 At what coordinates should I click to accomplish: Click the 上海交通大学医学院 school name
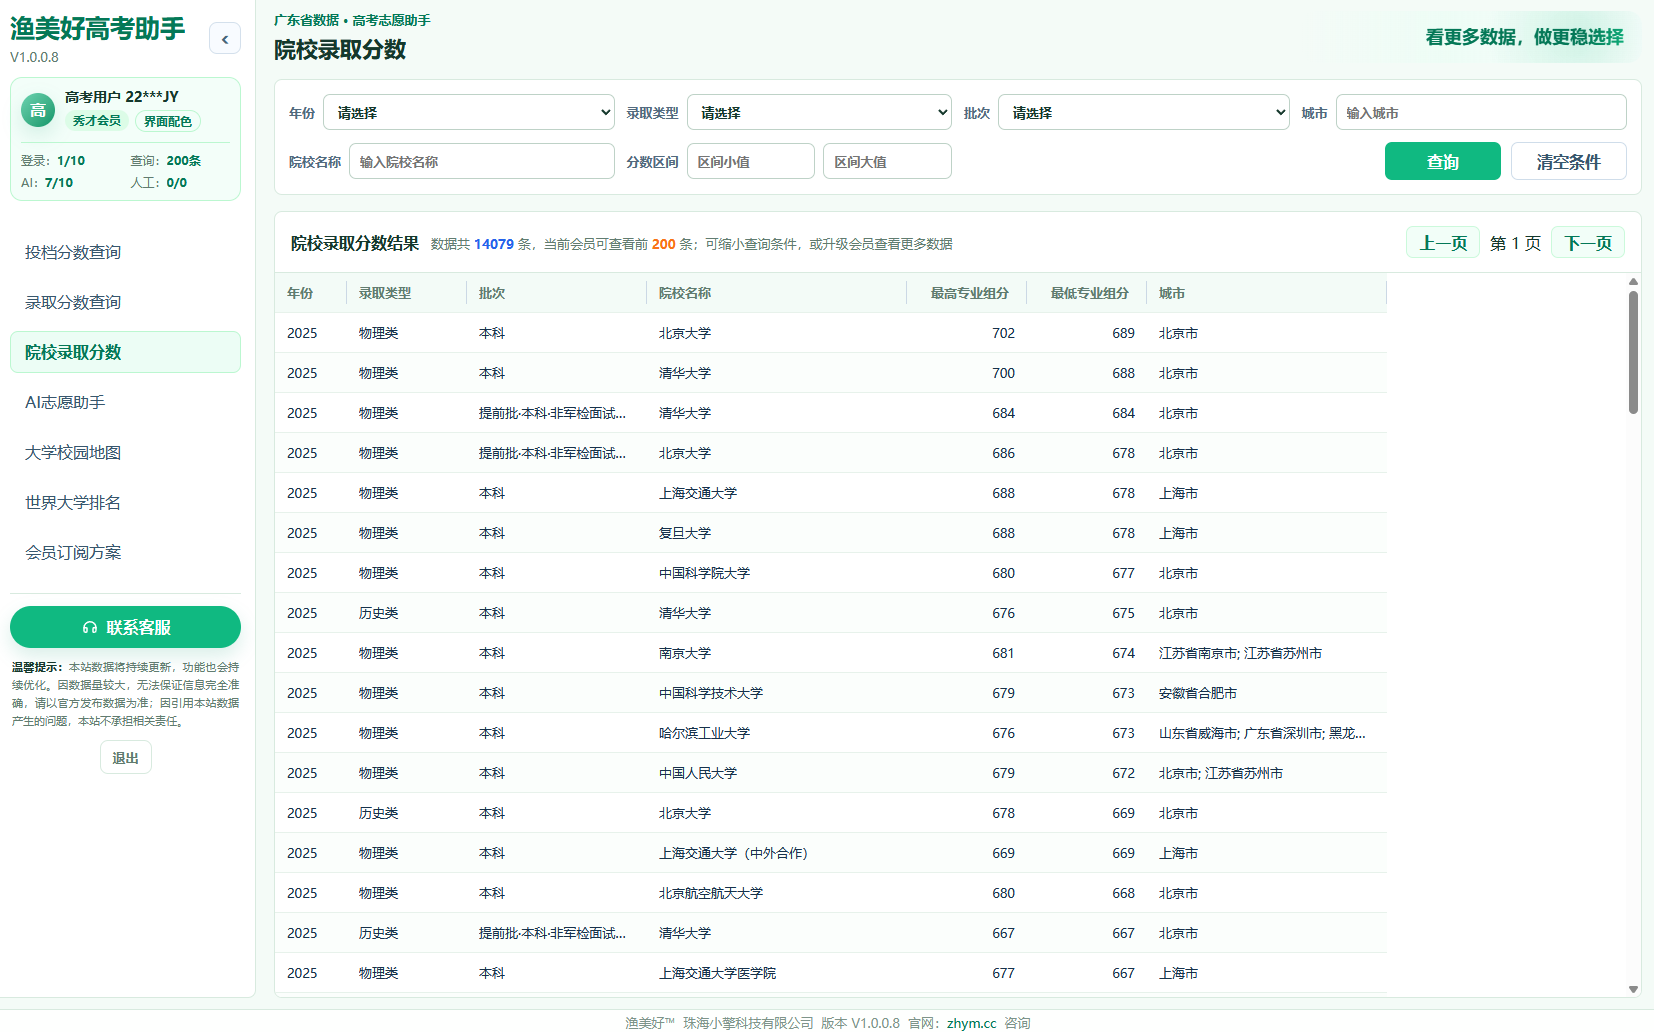coord(717,973)
